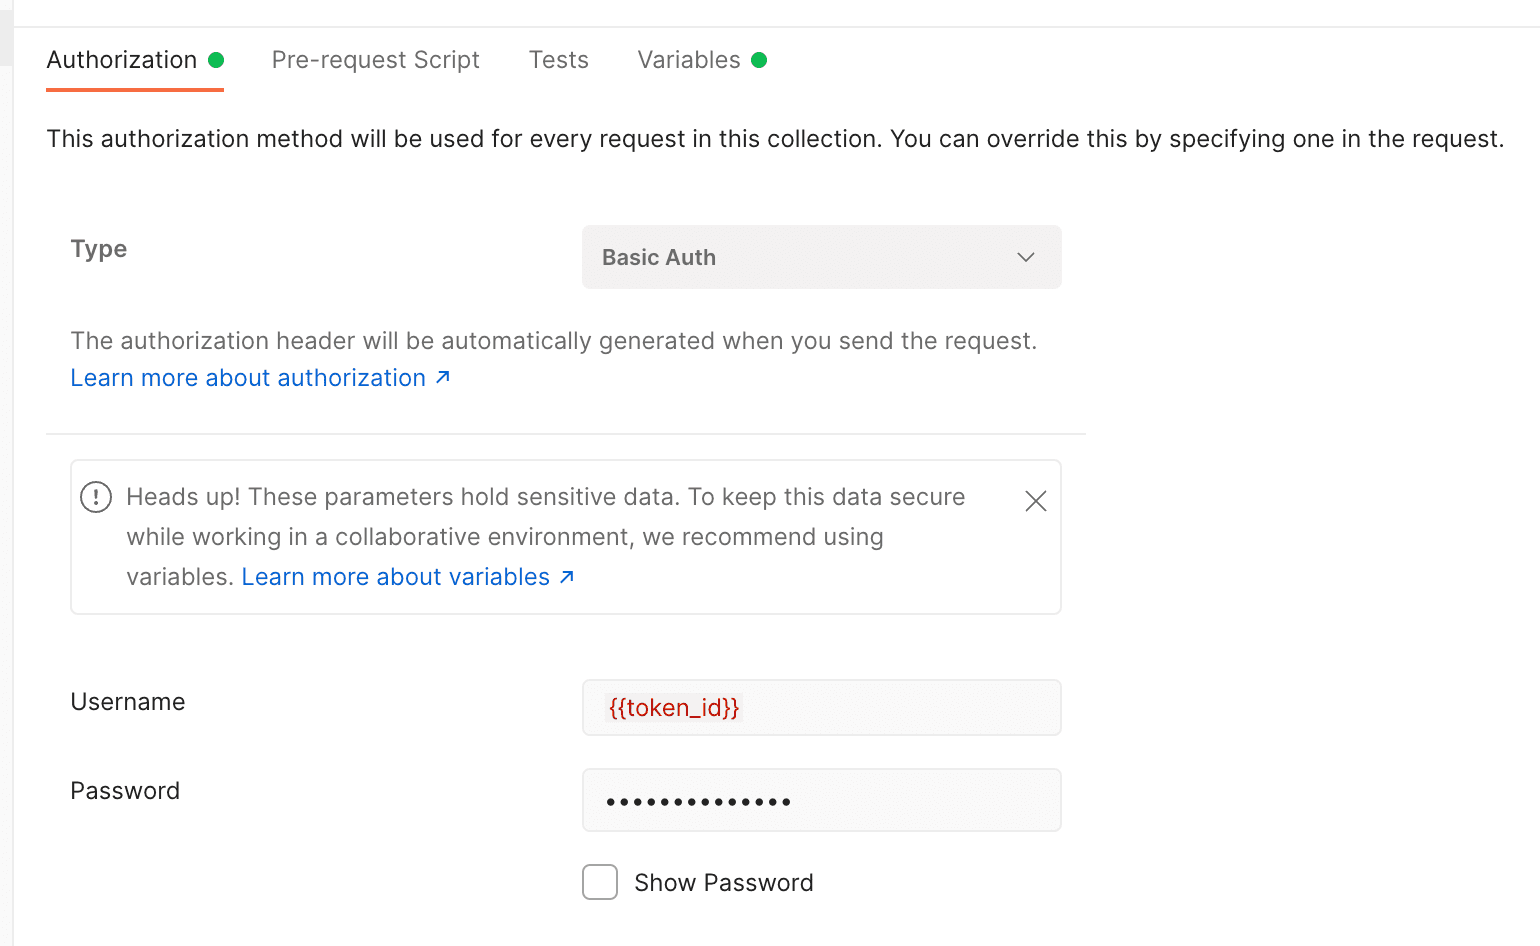Switch to the Pre-request Script tab
Image resolution: width=1540 pixels, height=946 pixels.
pos(375,59)
